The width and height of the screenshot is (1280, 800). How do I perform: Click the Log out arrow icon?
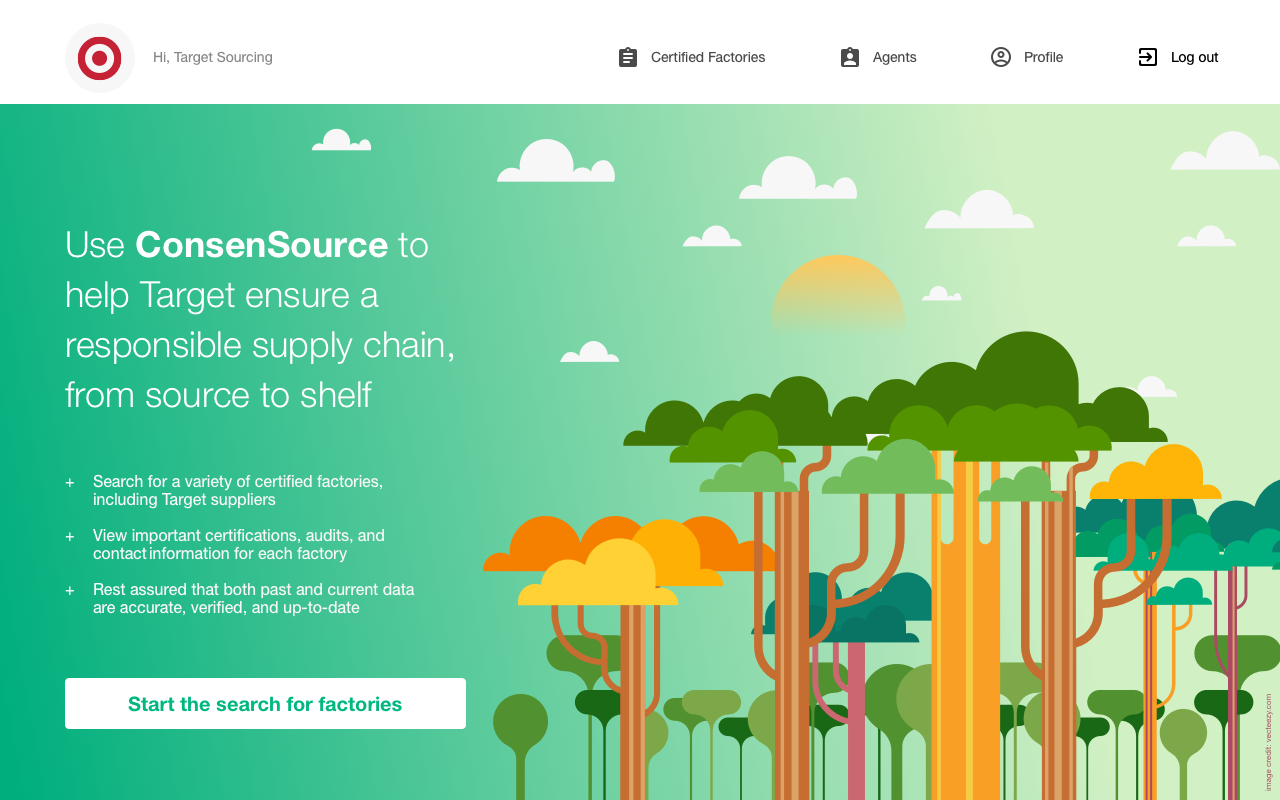(1148, 57)
